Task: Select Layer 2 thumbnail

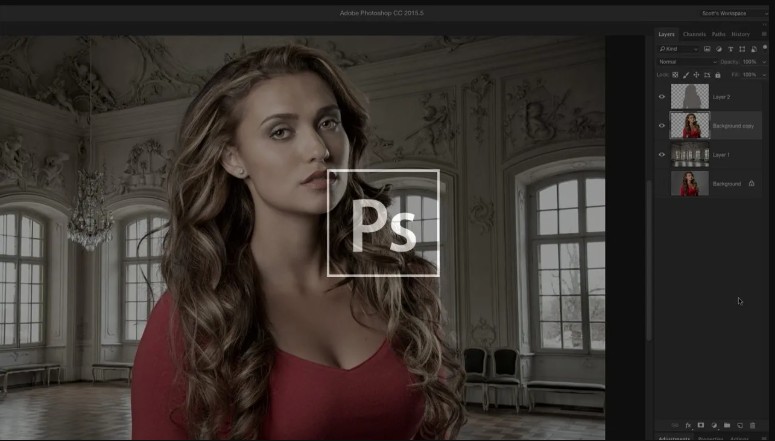Action: pyautogui.click(x=689, y=97)
